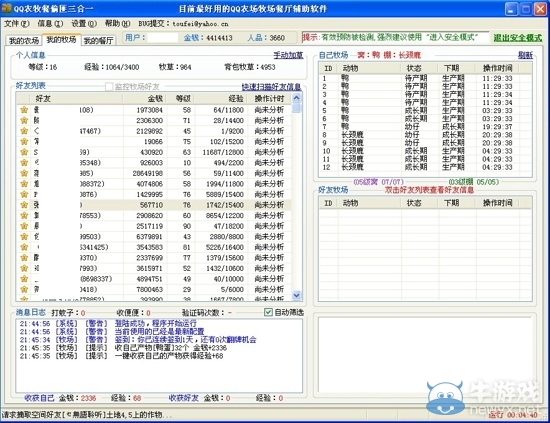Image resolution: width=550 pixels, height=423 pixels.
Task: Click the star icon of friend with 金钱 7800463
Action: click(24, 289)
